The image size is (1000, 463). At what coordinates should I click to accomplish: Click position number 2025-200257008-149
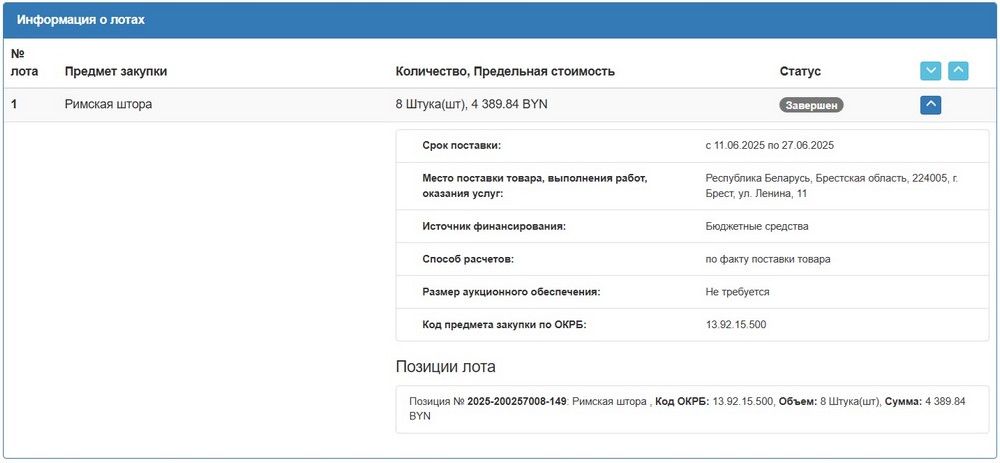[517, 401]
